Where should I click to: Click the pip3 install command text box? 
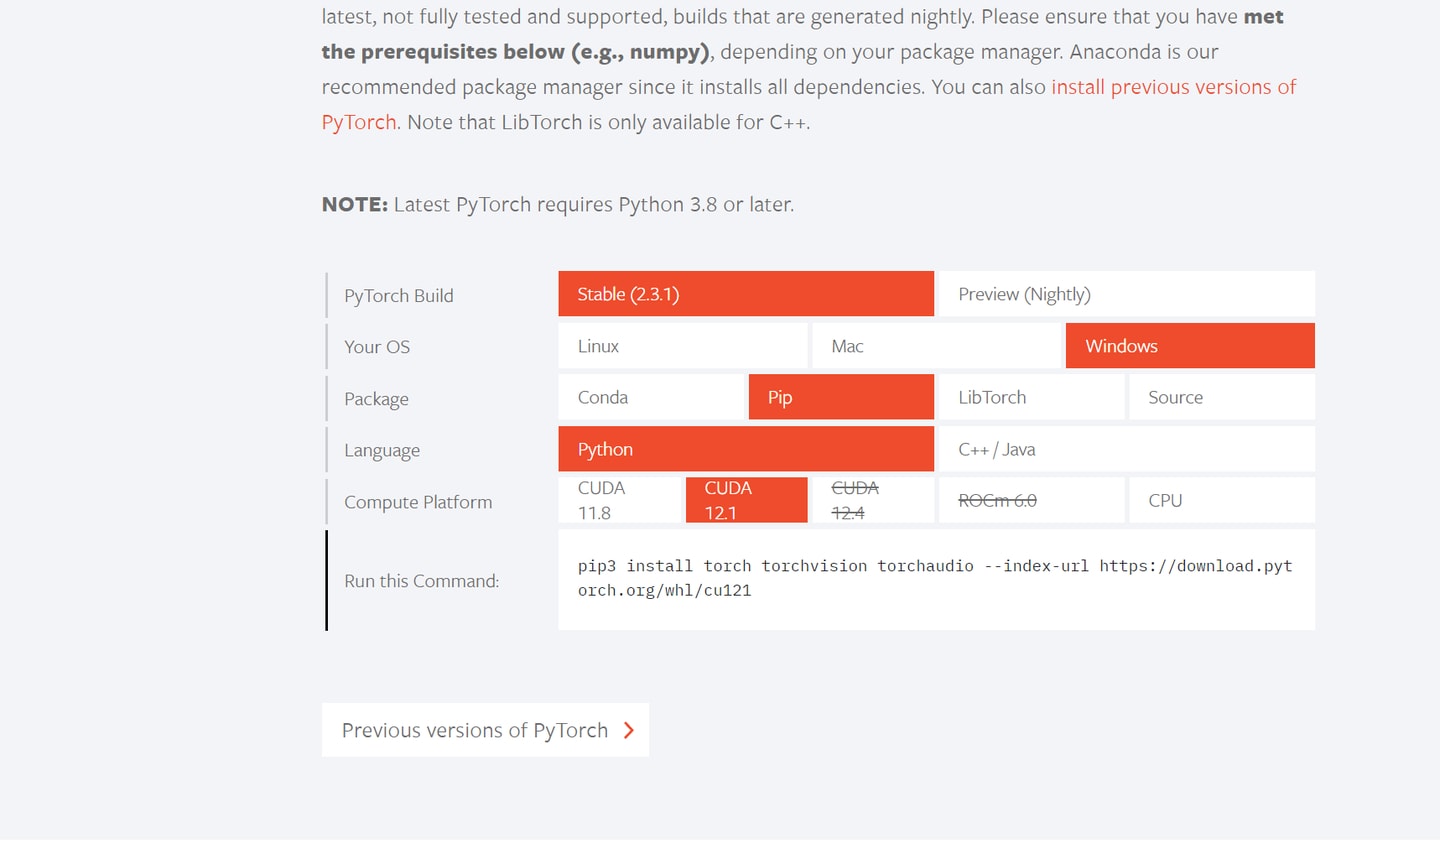(x=936, y=580)
